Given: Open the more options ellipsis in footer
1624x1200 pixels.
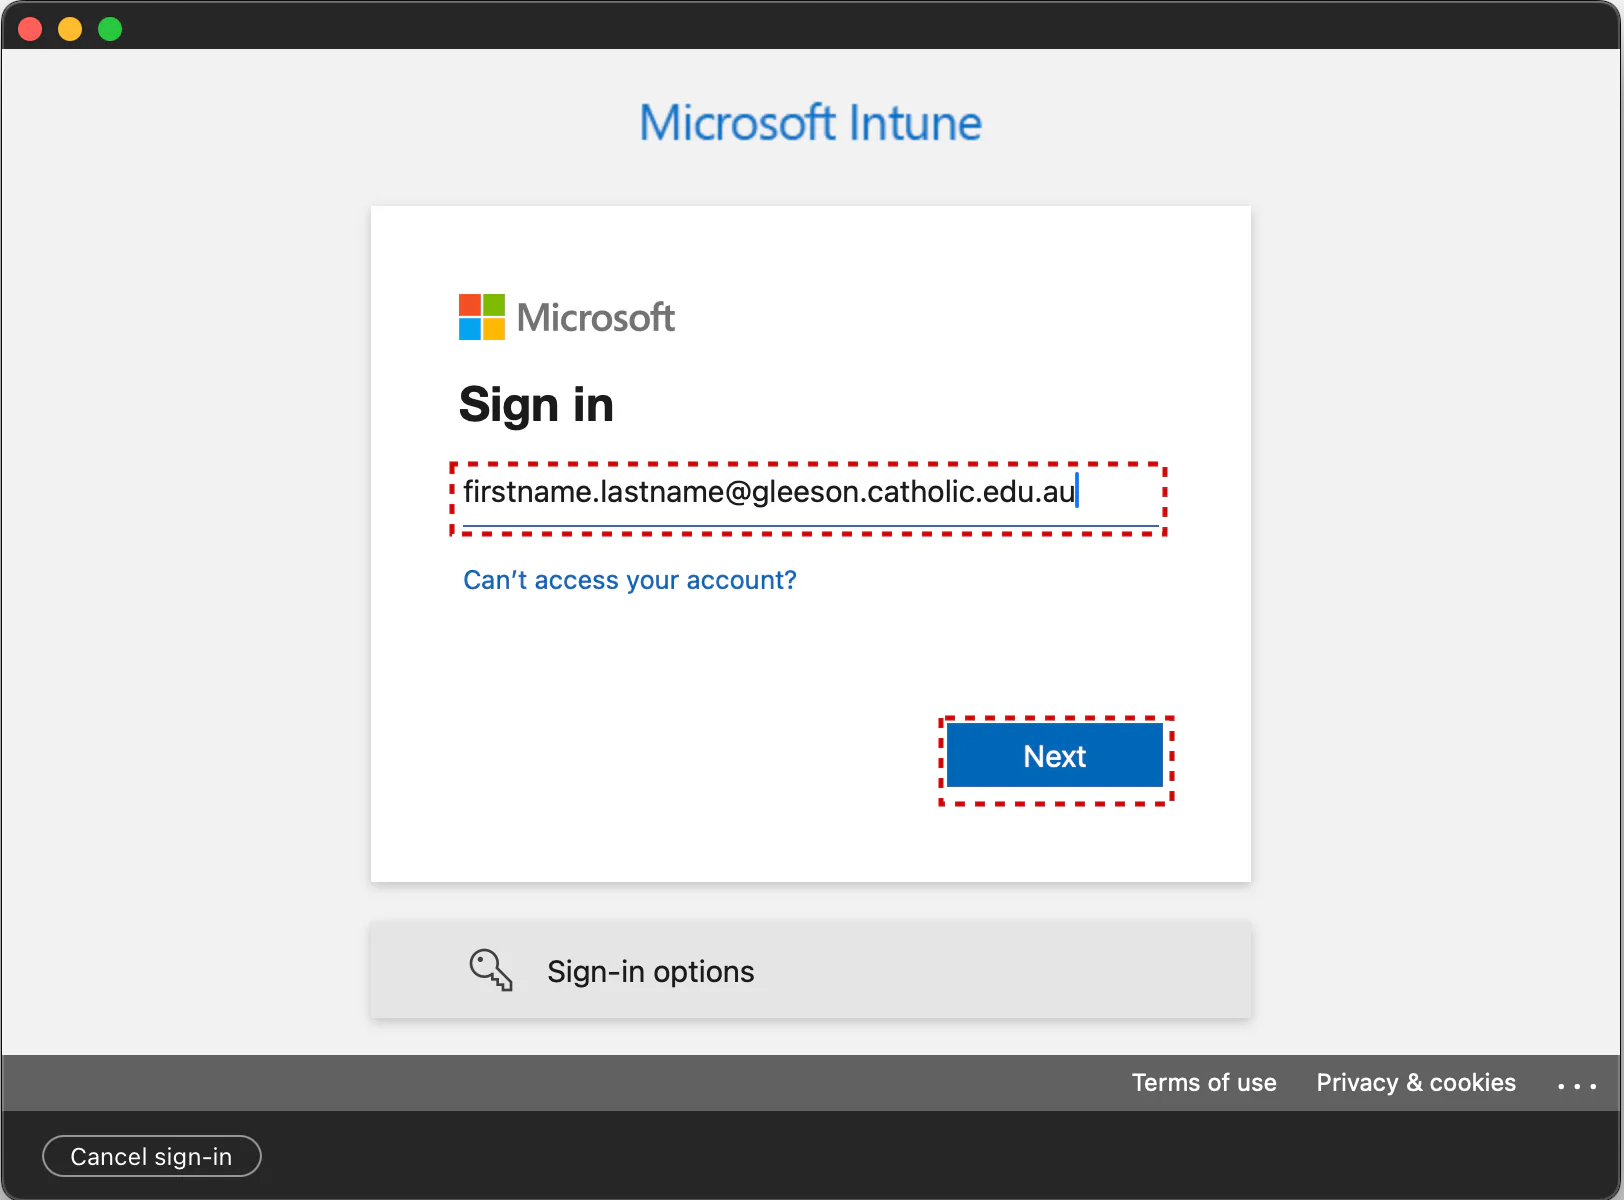Looking at the screenshot, I should pyautogui.click(x=1577, y=1086).
